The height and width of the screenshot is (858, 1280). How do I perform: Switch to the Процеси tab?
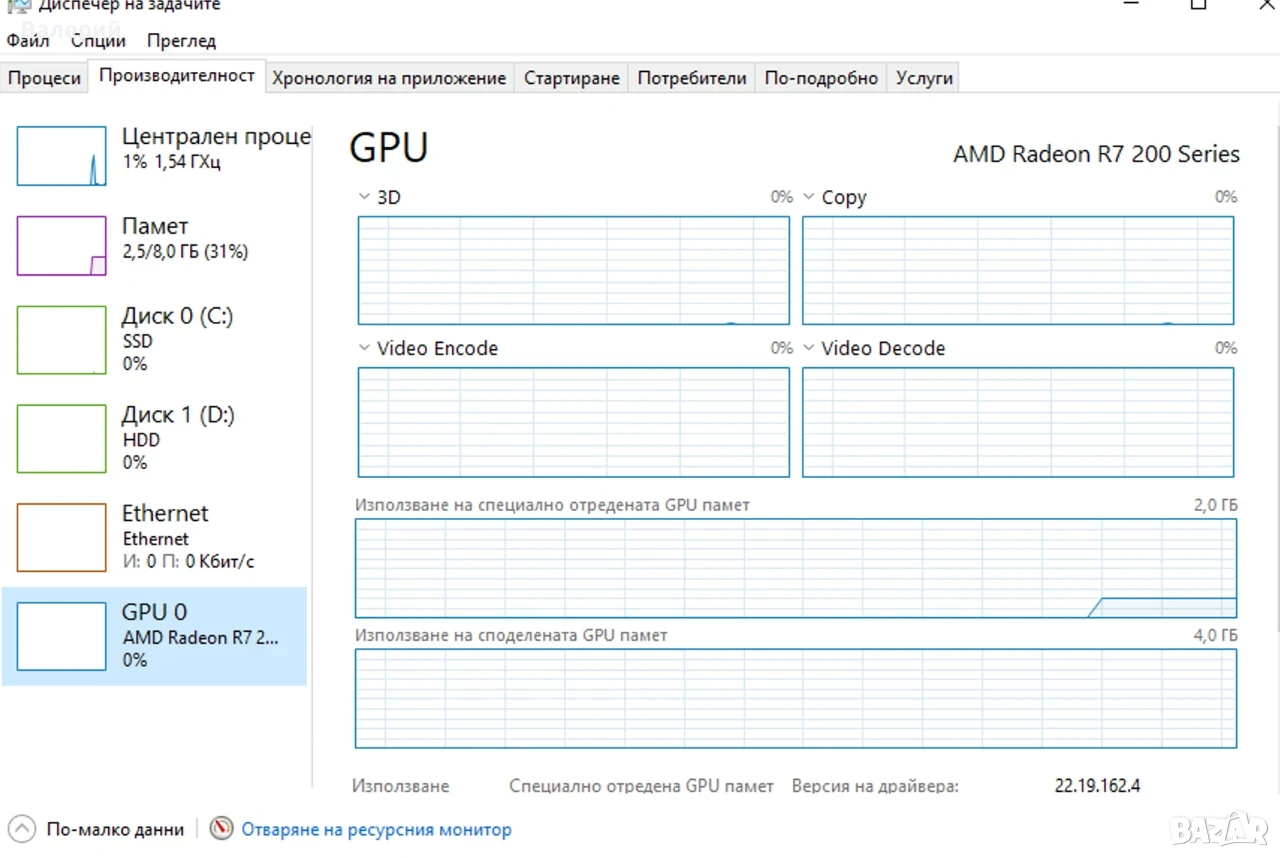[44, 78]
